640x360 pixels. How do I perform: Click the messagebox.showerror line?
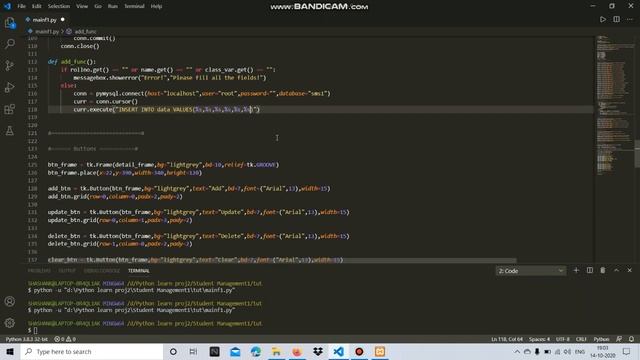(170, 78)
